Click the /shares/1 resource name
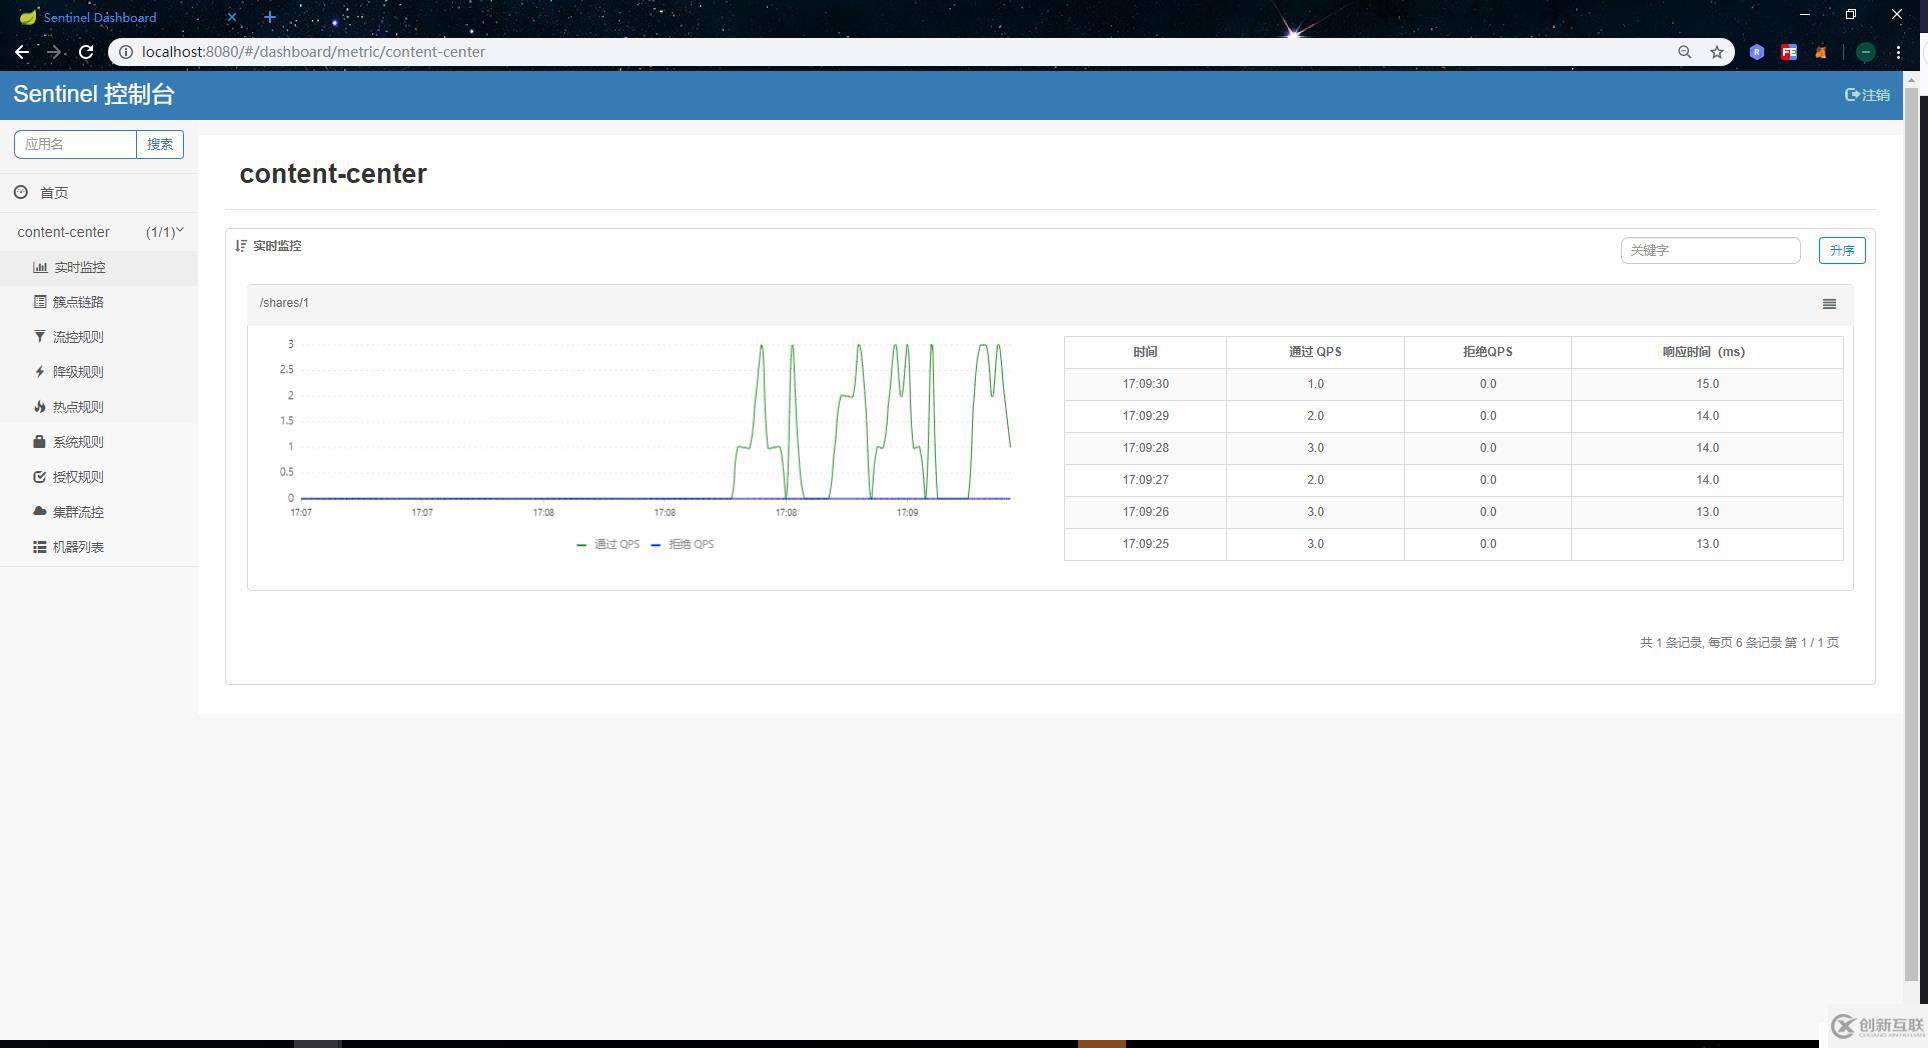This screenshot has height=1048, width=1928. pos(284,303)
